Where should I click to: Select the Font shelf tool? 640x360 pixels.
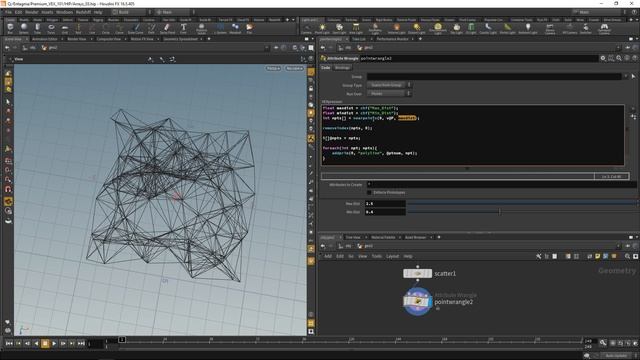click(183, 28)
